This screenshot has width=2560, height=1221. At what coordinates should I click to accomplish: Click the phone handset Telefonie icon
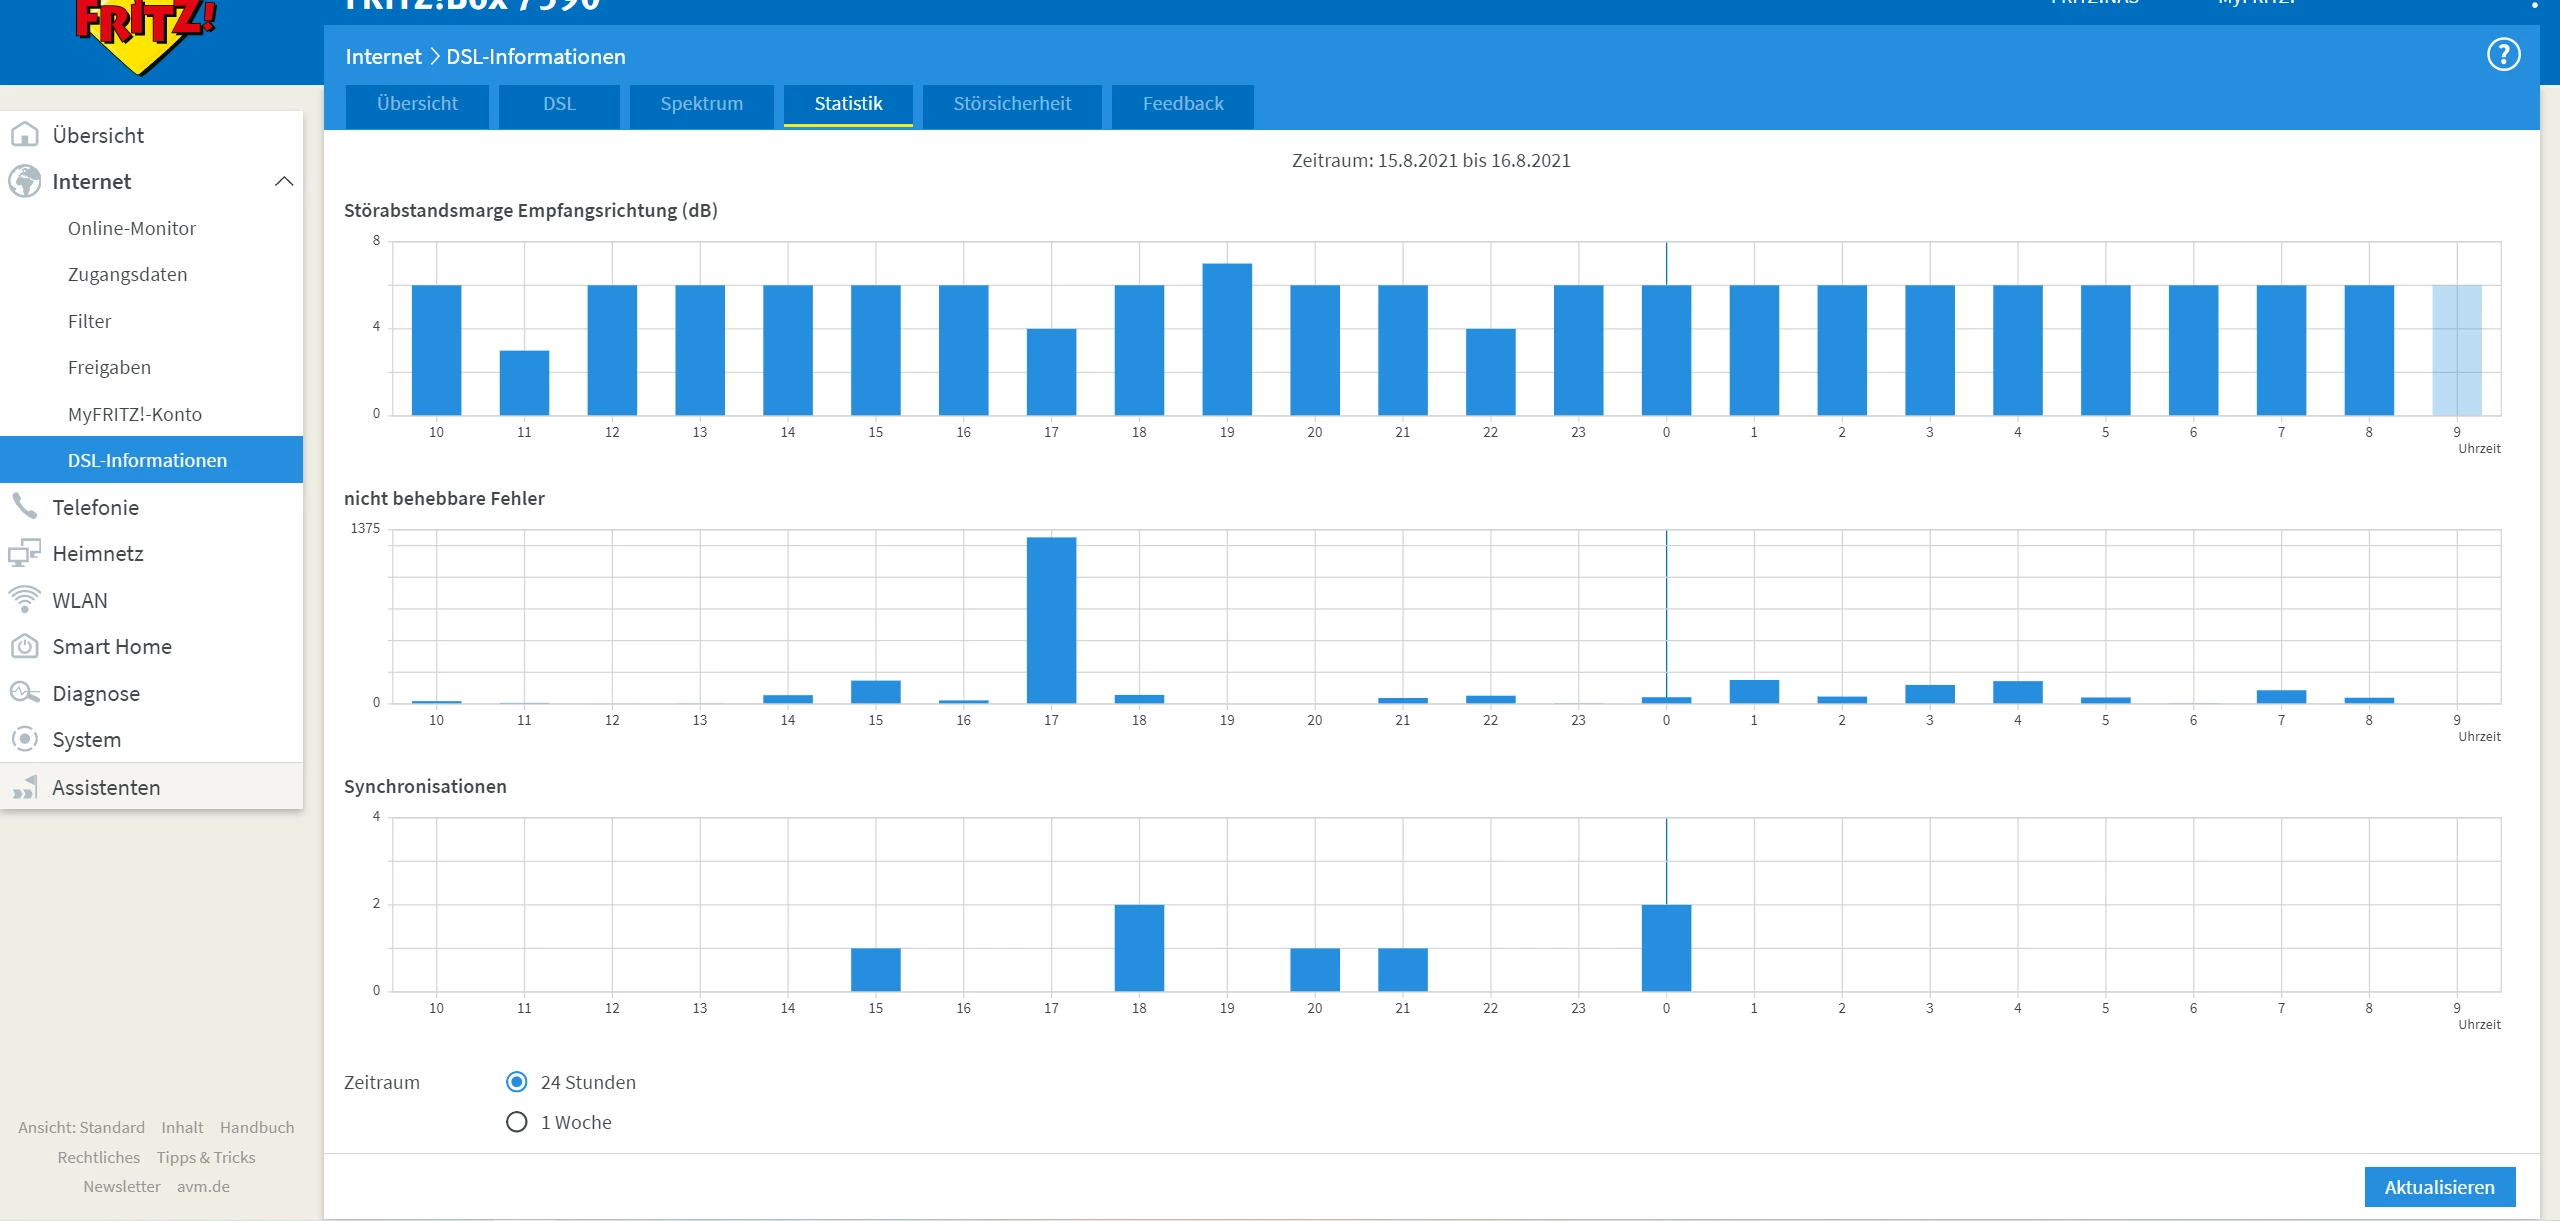pos(24,507)
